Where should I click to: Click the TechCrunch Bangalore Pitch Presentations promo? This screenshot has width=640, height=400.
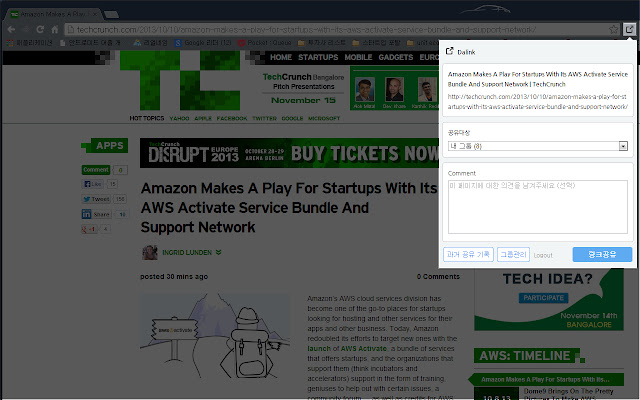(x=303, y=88)
